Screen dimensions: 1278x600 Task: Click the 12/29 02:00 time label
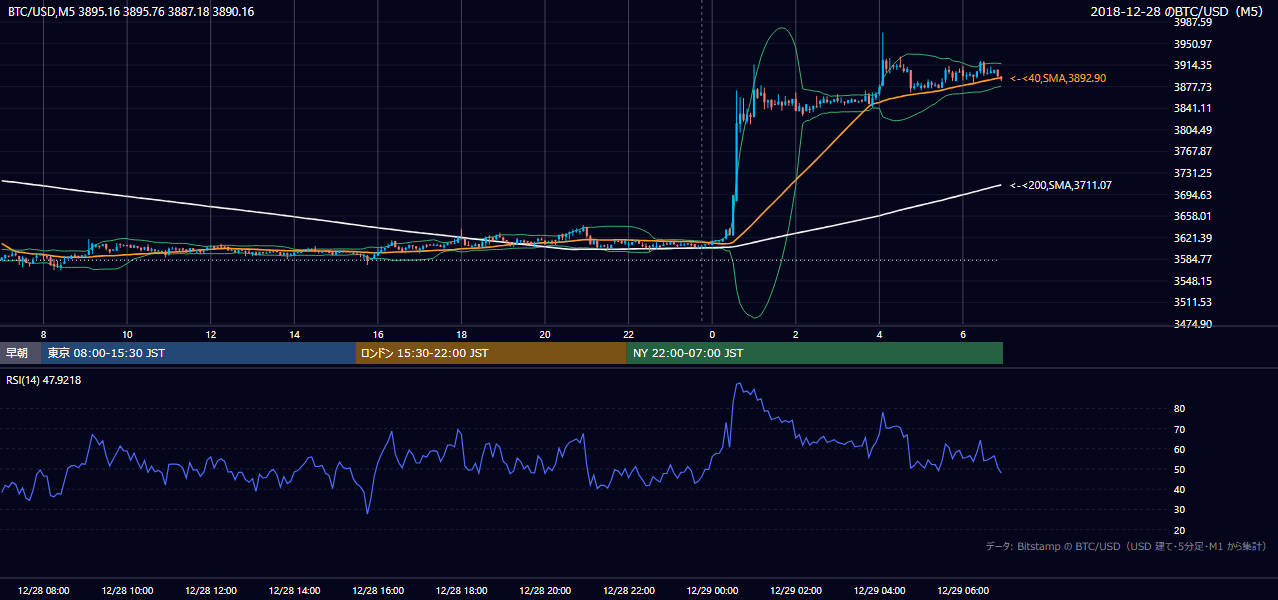(x=795, y=591)
